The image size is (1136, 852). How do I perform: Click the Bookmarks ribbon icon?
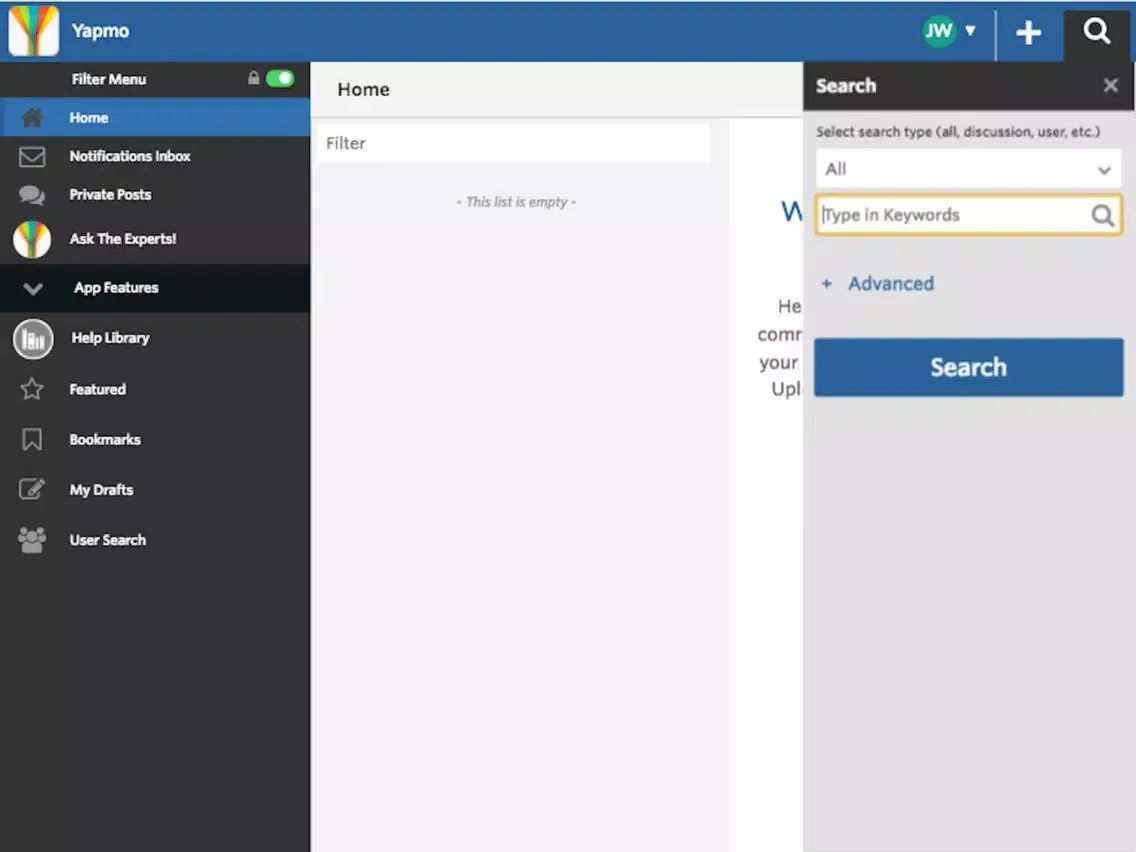coord(32,440)
